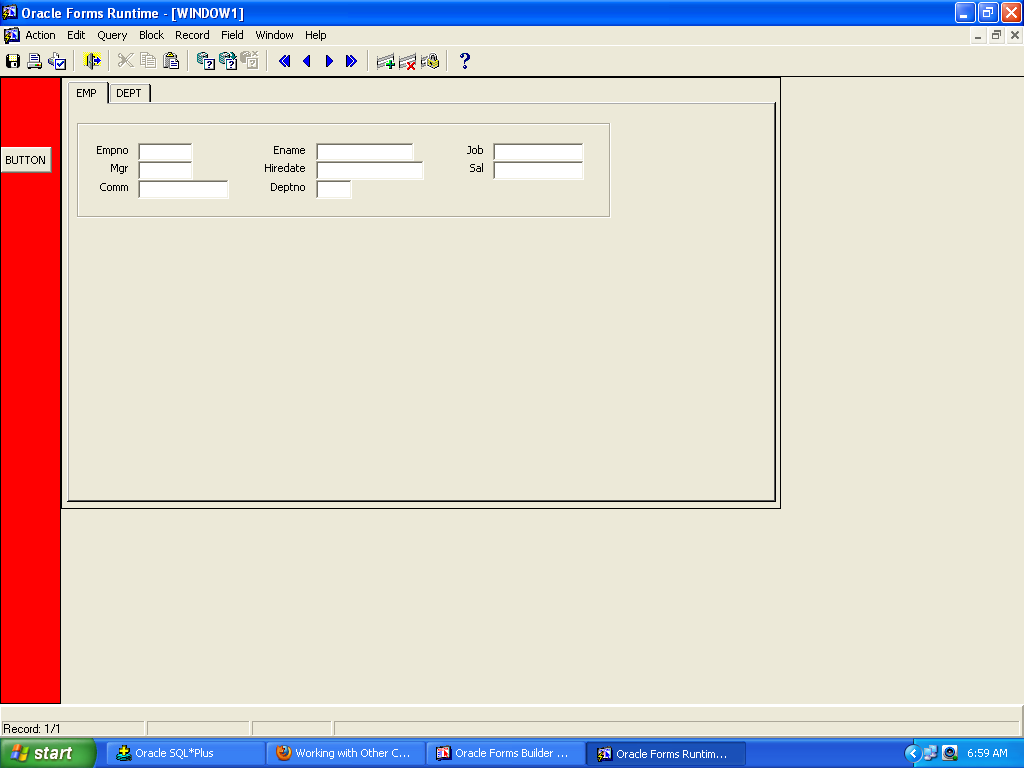Viewport: 1024px width, 768px height.
Task: Focus the Hiredate text field
Action: point(369,170)
